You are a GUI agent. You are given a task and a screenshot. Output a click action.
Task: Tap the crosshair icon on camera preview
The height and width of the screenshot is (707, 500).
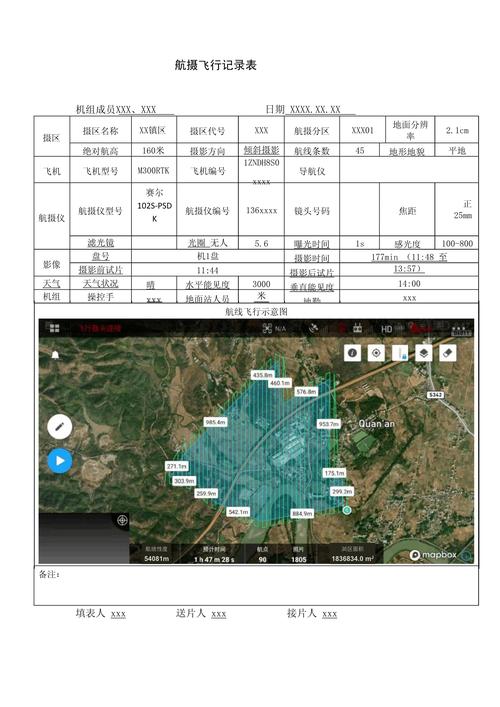(x=122, y=521)
